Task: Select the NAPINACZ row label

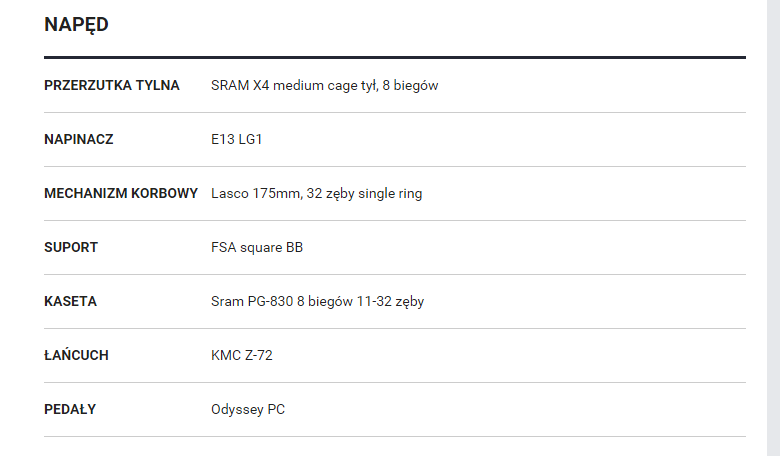Action: tap(79, 139)
